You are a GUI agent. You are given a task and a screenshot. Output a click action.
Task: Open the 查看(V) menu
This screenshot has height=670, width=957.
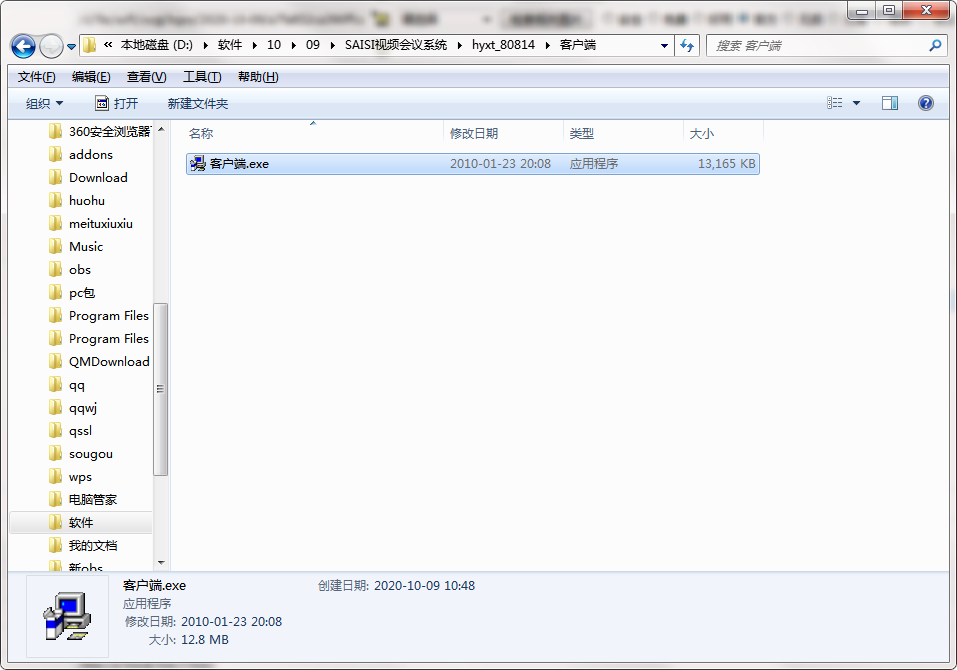tap(146, 77)
